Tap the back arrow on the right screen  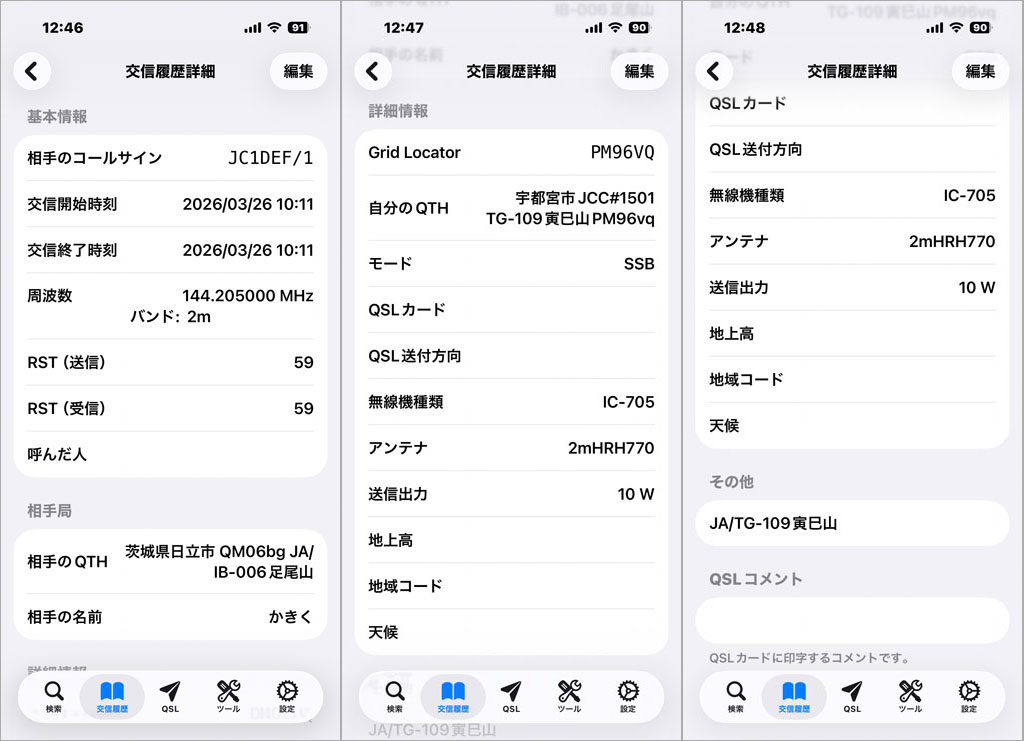(714, 72)
